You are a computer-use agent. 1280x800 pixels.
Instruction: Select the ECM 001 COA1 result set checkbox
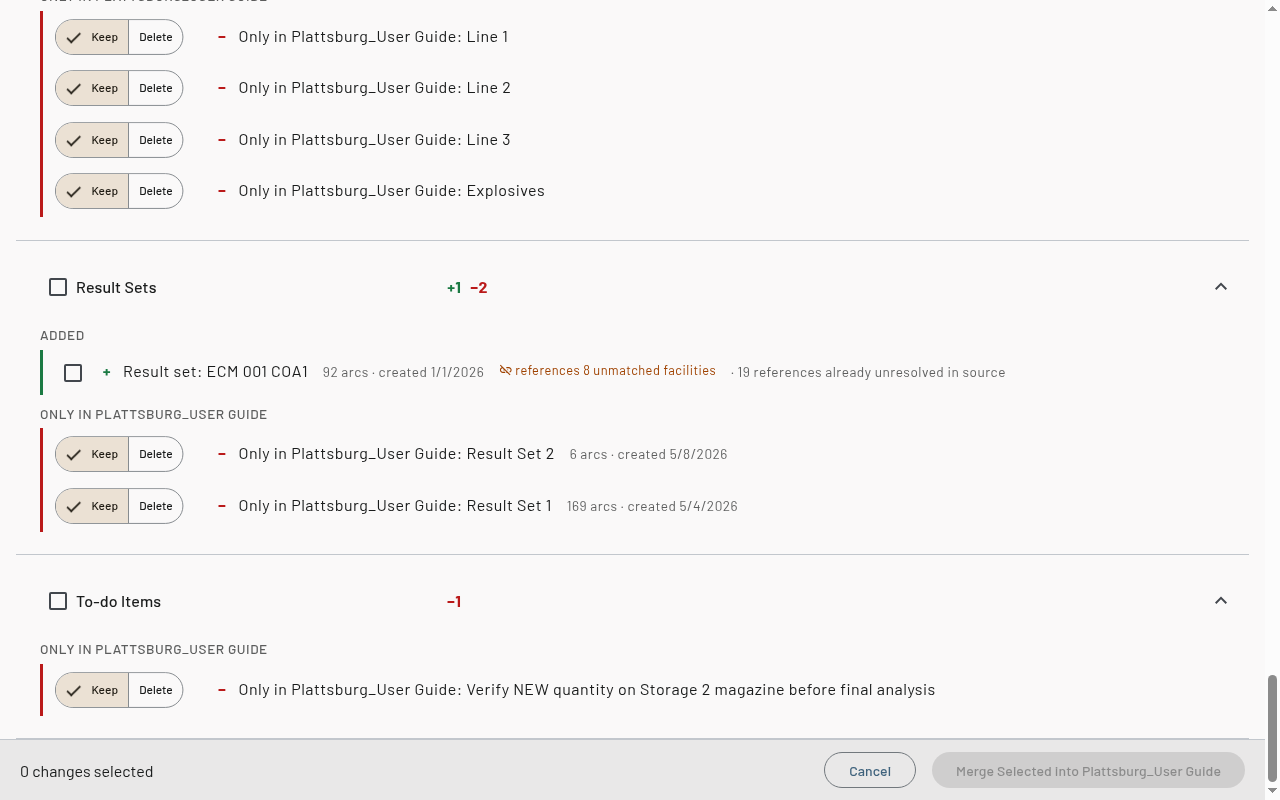[x=73, y=372]
